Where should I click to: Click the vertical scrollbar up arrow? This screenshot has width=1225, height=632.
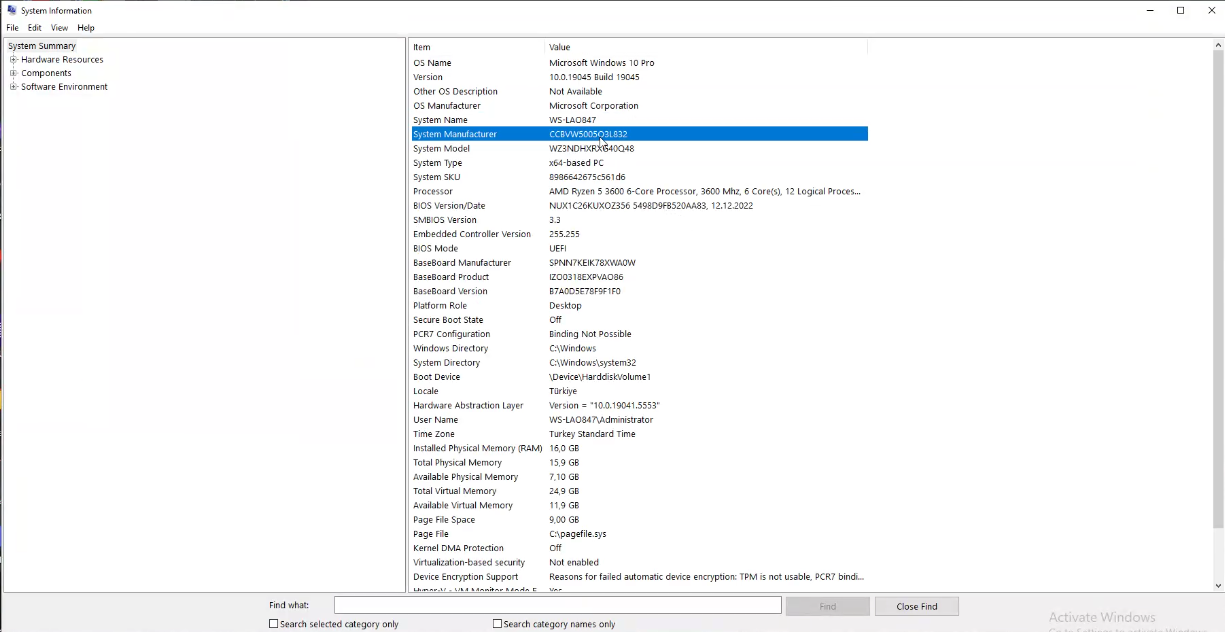1218,45
